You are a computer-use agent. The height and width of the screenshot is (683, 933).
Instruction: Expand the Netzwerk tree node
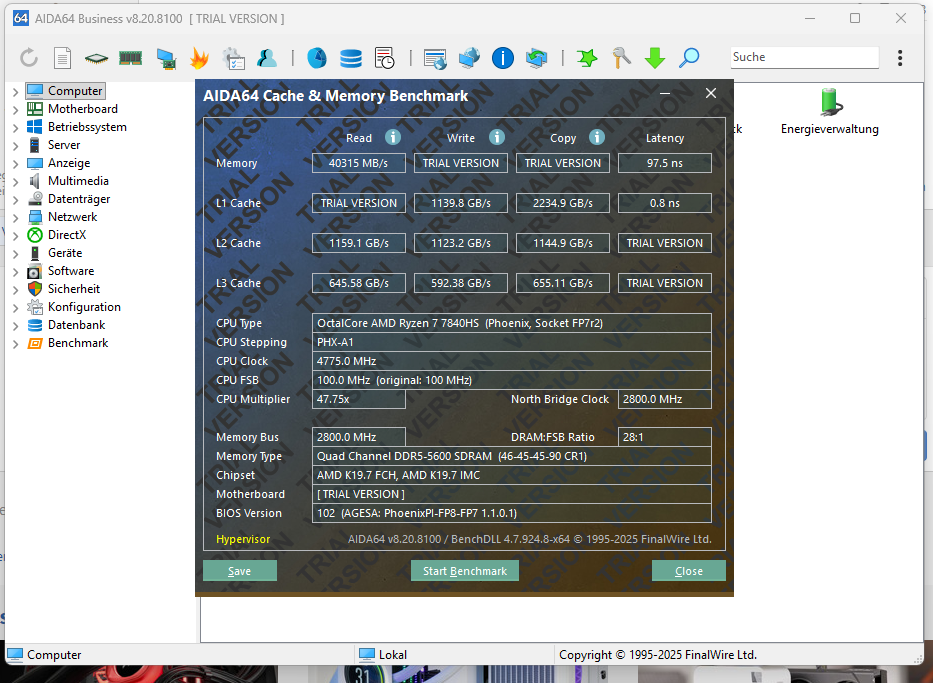[15, 218]
